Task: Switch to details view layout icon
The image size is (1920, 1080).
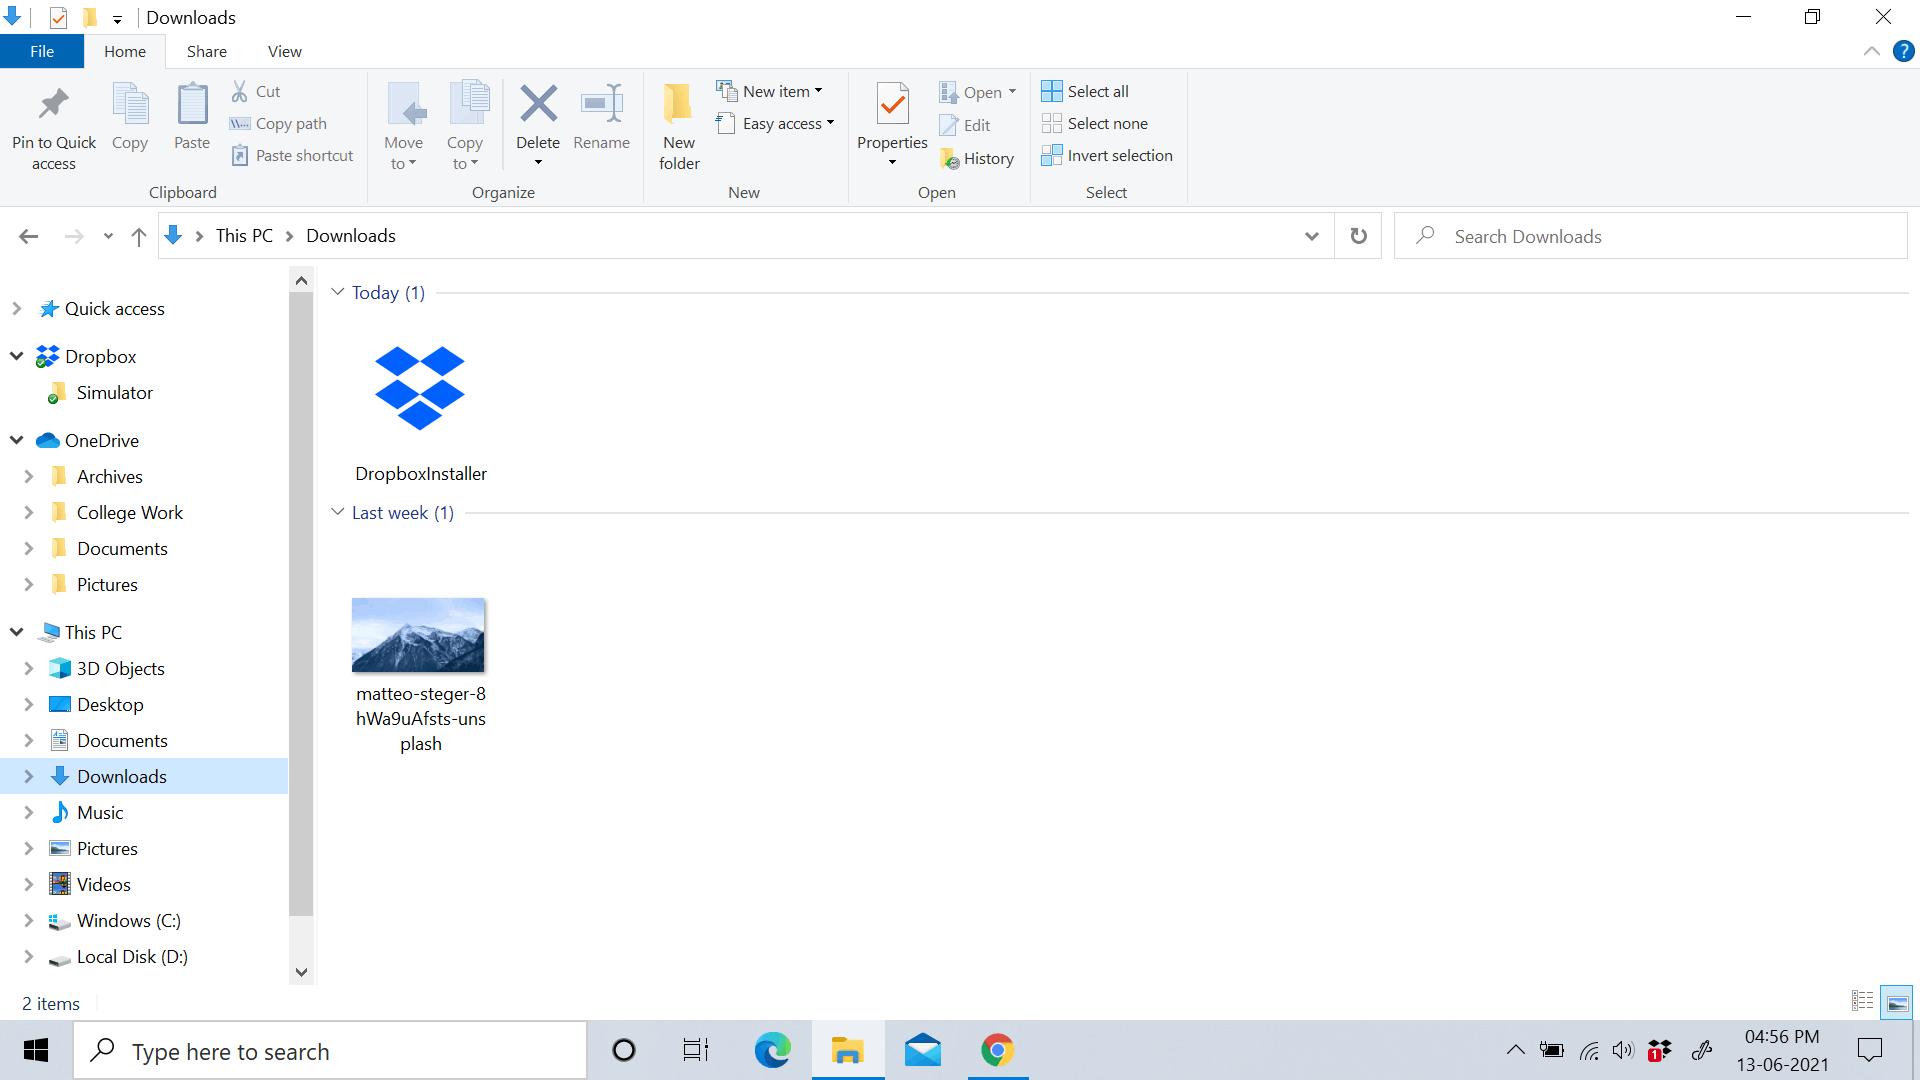Action: tap(1862, 1001)
